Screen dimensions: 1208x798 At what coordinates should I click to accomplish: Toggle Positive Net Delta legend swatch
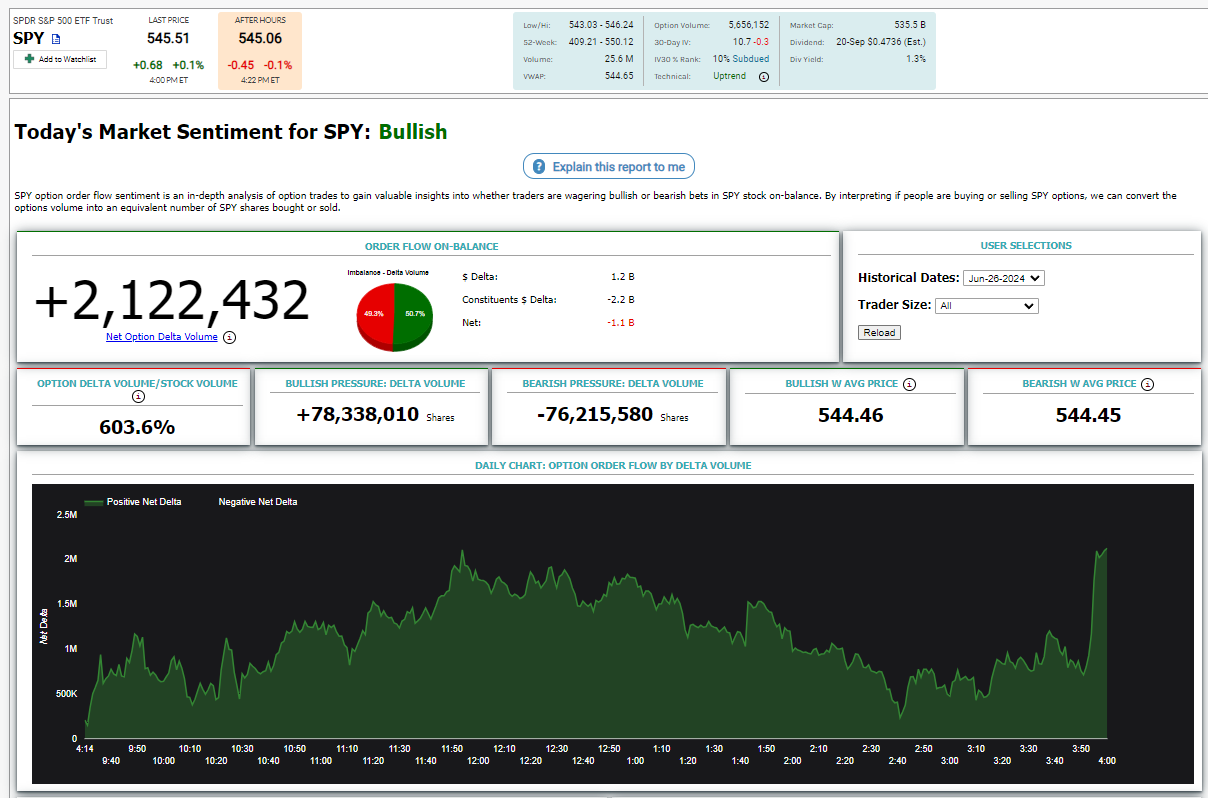(x=93, y=502)
